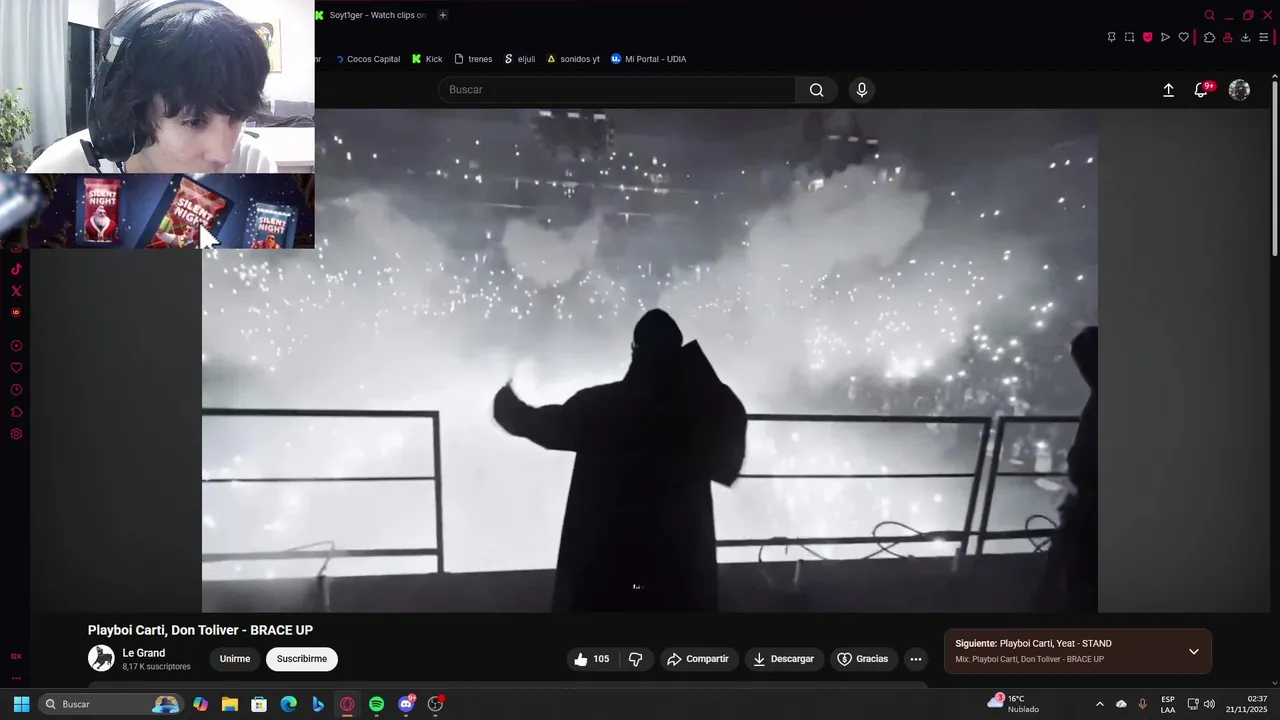Open a new browser tab
The image size is (1280, 720).
(443, 15)
